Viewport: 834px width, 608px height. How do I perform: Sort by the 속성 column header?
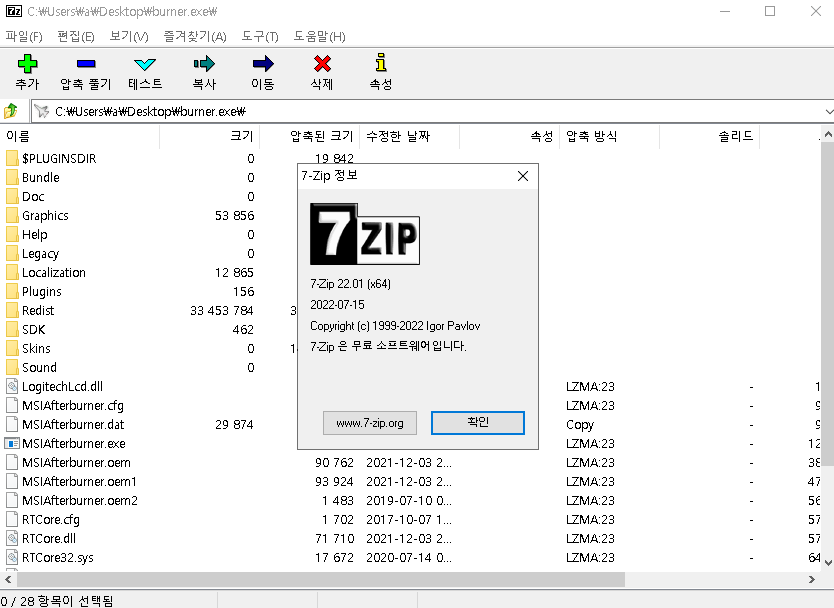click(510, 136)
